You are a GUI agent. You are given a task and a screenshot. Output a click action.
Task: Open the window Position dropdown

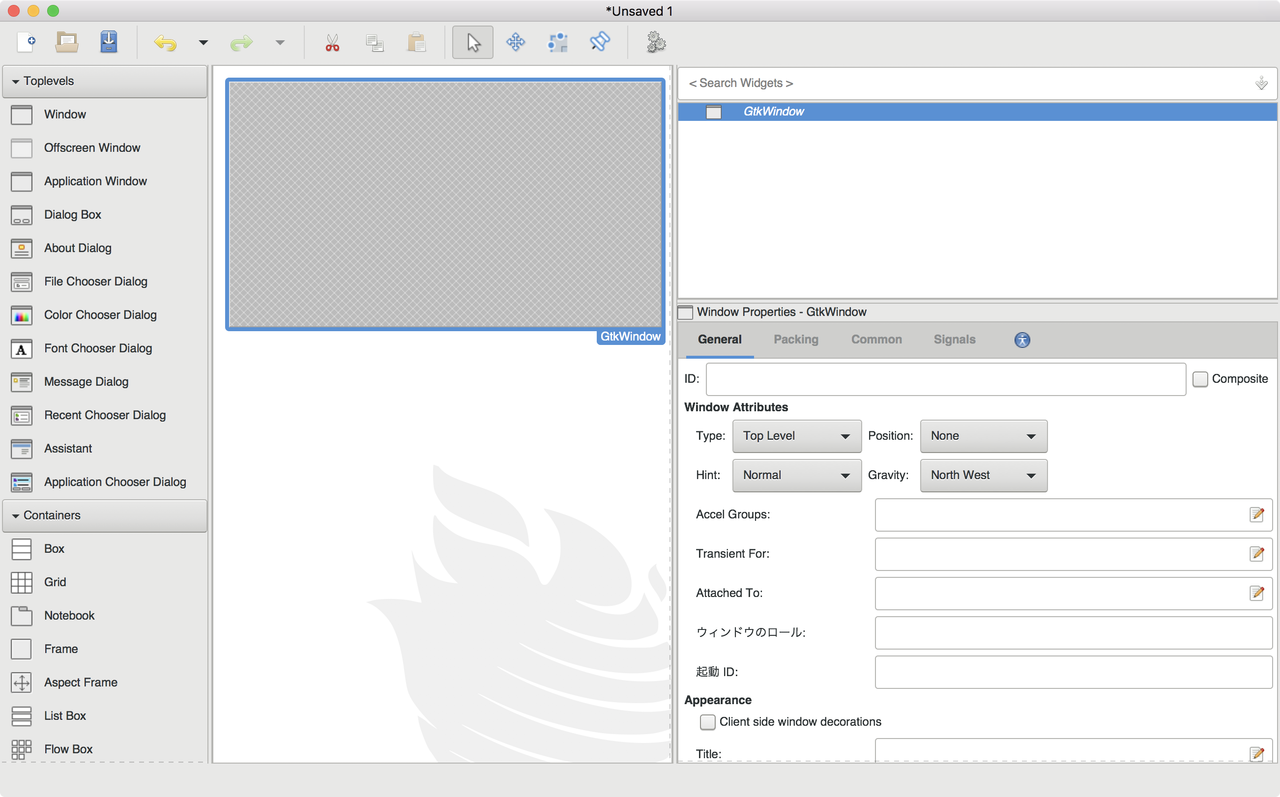pyautogui.click(x=983, y=436)
